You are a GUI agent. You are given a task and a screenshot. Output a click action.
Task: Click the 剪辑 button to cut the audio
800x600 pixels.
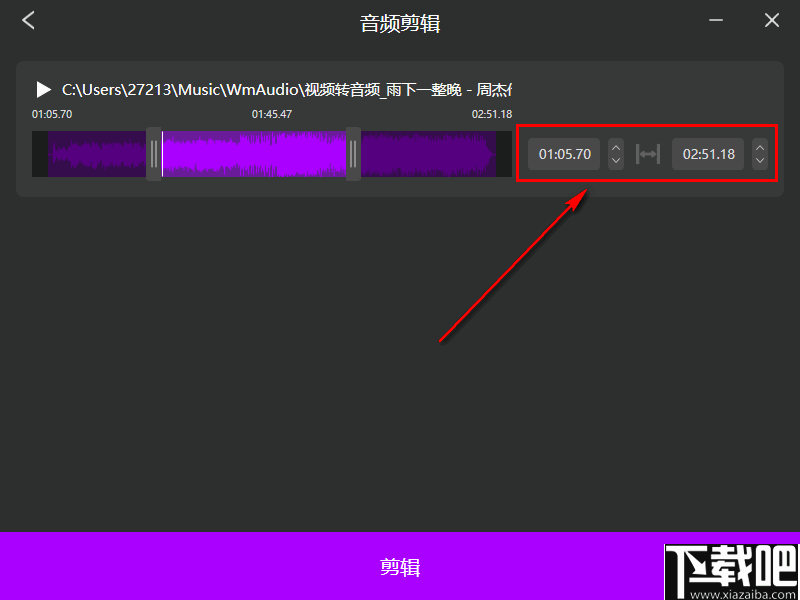[x=400, y=565]
